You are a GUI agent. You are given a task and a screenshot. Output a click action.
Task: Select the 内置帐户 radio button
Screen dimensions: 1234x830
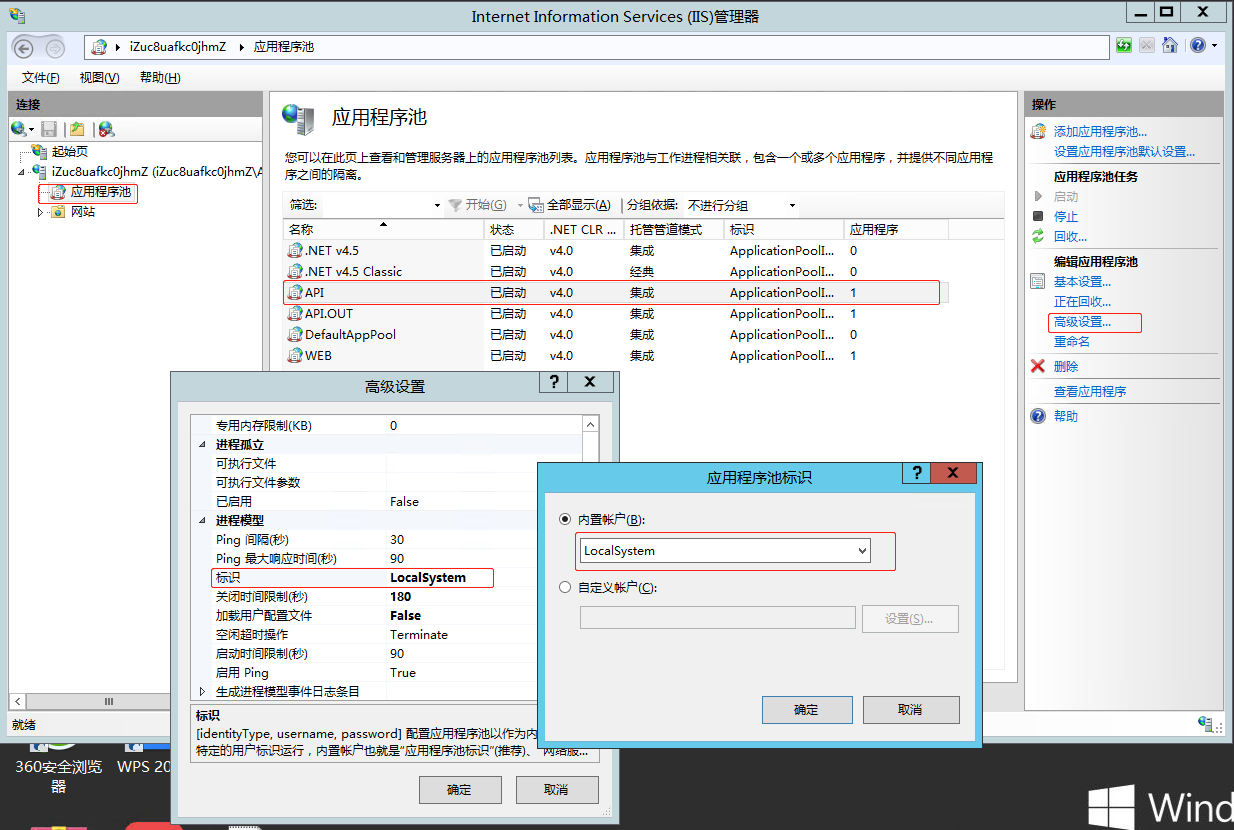pyautogui.click(x=566, y=520)
